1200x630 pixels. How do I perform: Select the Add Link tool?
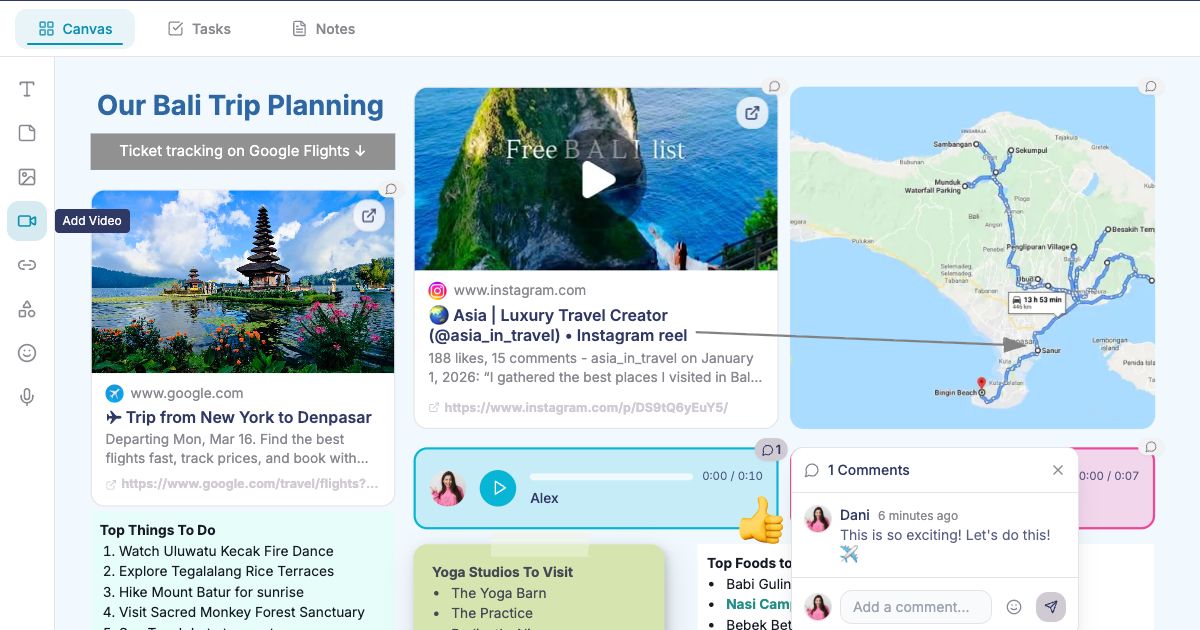coord(27,264)
